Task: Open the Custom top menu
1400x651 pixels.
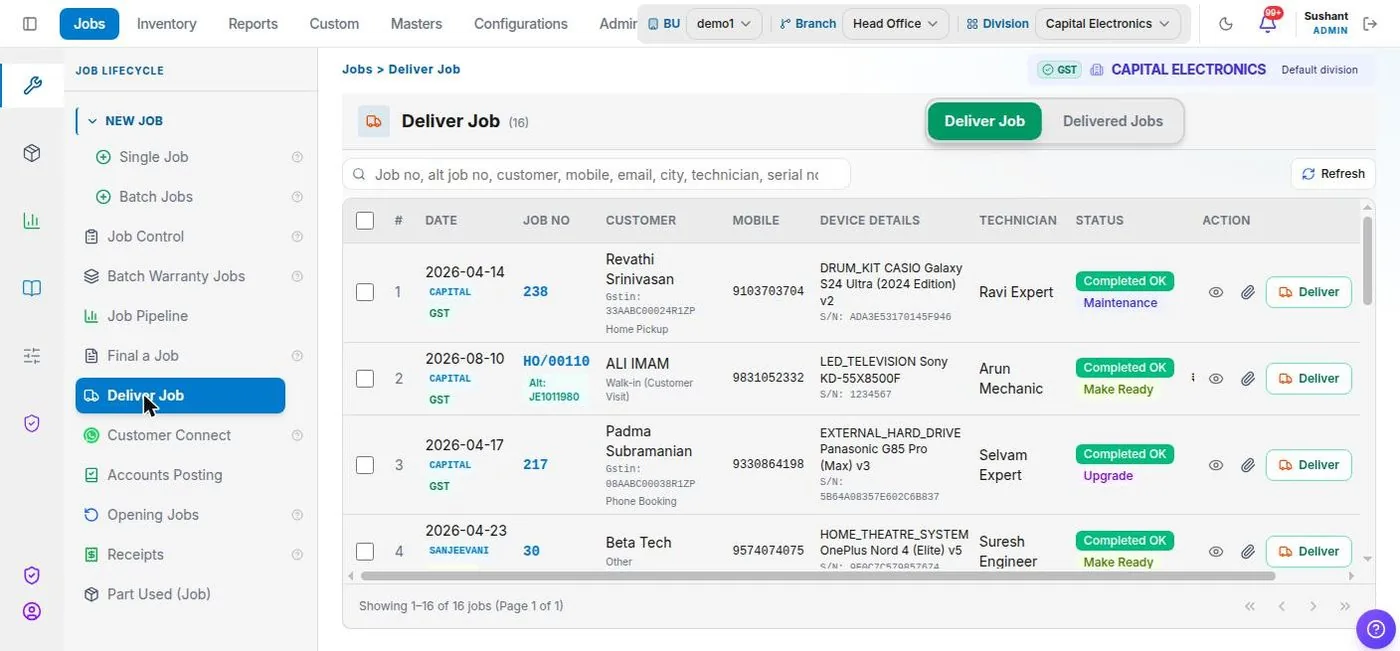Action: 334,23
